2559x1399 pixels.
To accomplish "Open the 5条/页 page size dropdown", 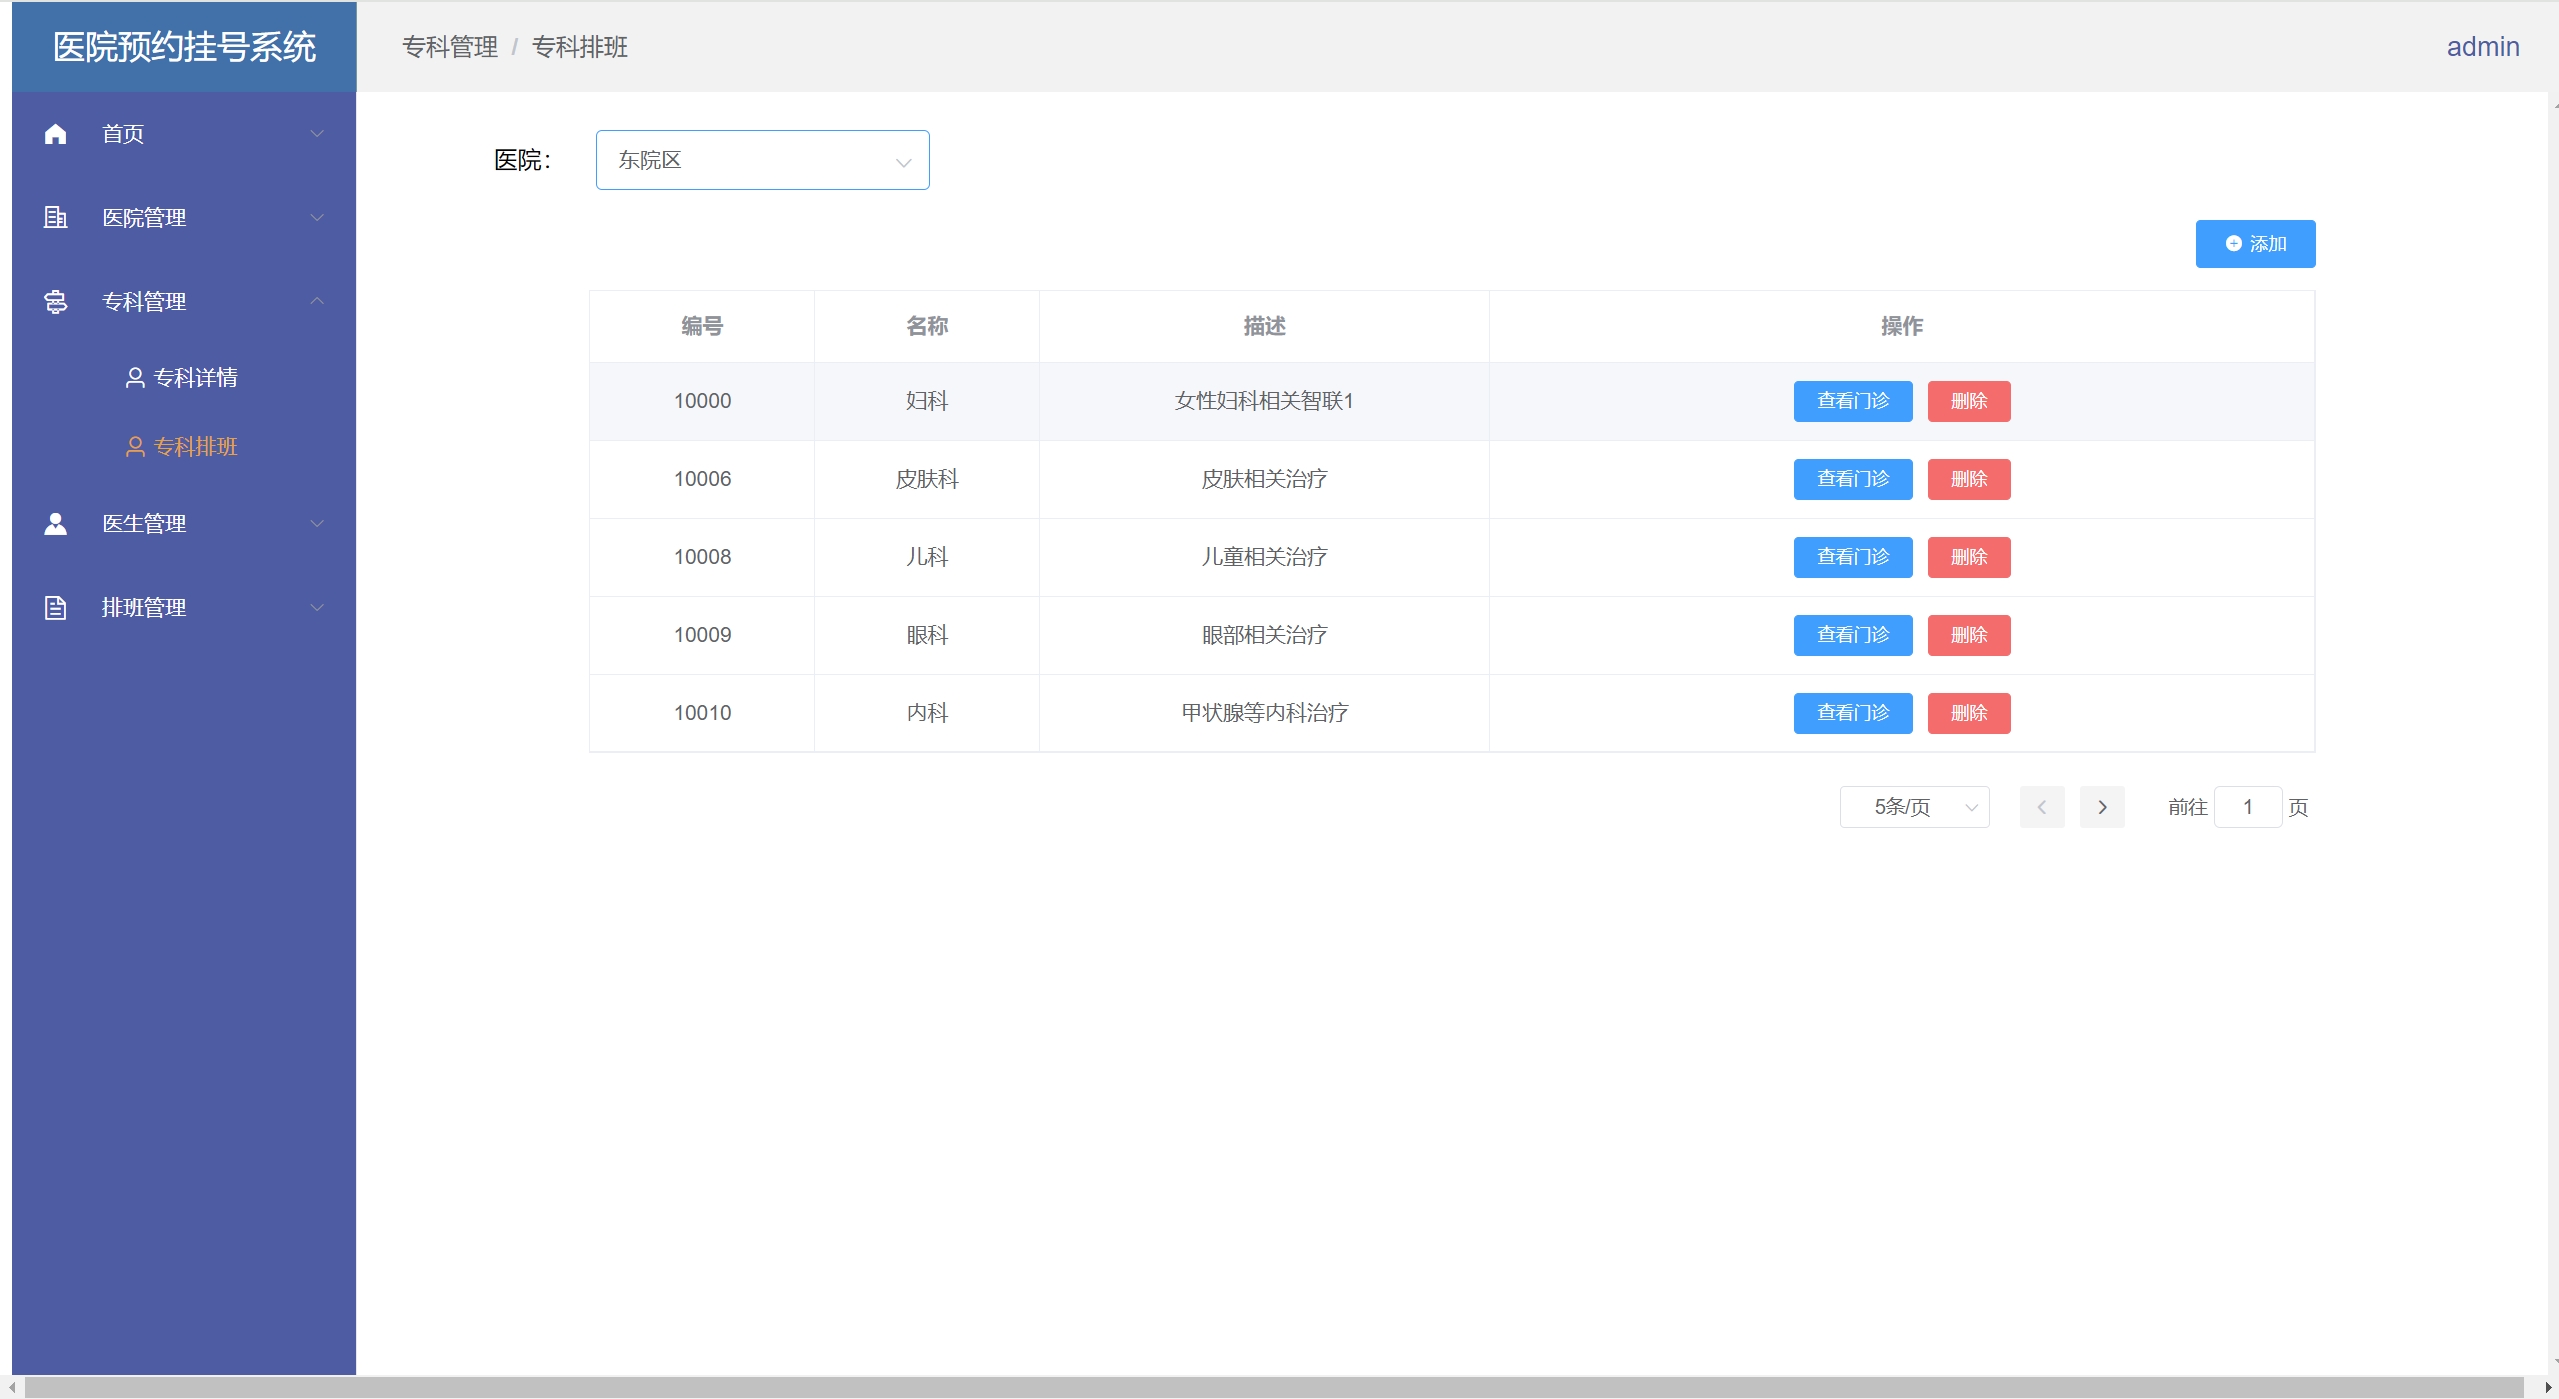I will [1913, 807].
